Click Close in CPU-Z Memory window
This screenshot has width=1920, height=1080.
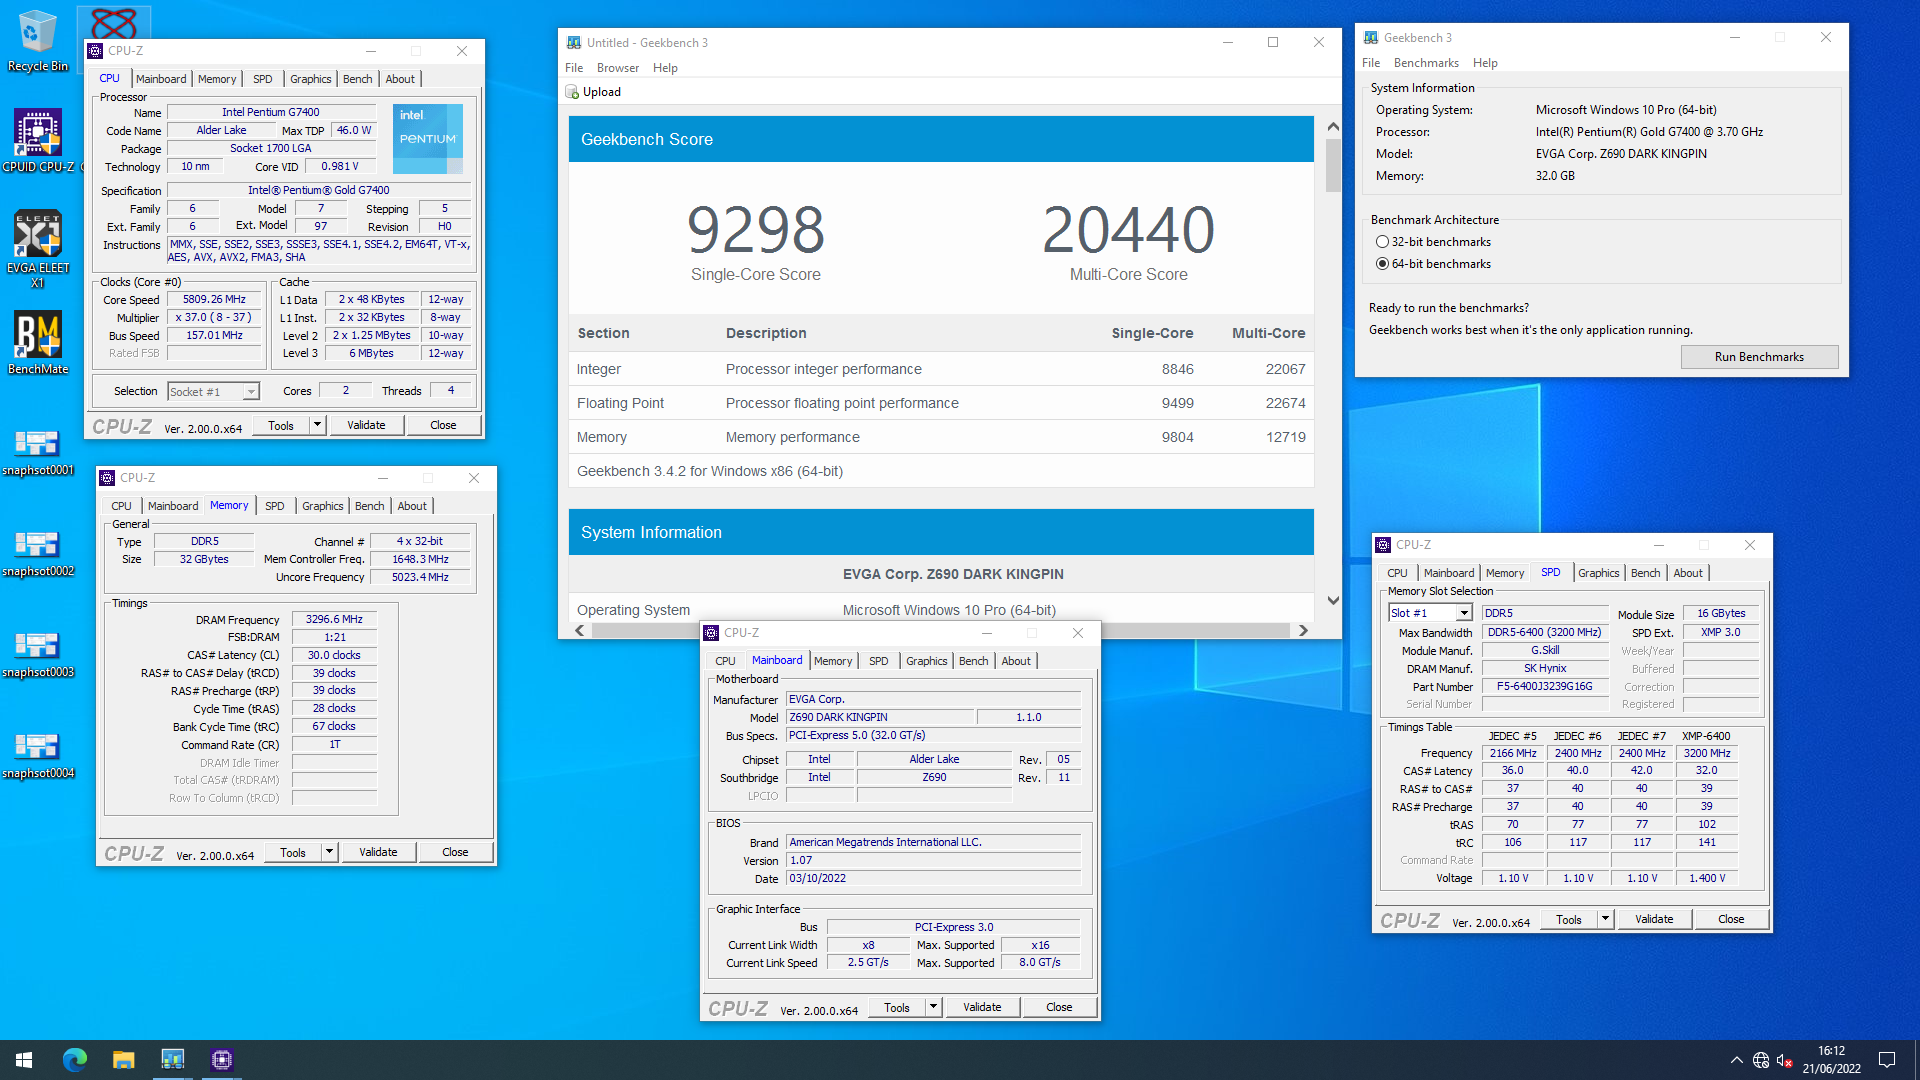click(455, 852)
